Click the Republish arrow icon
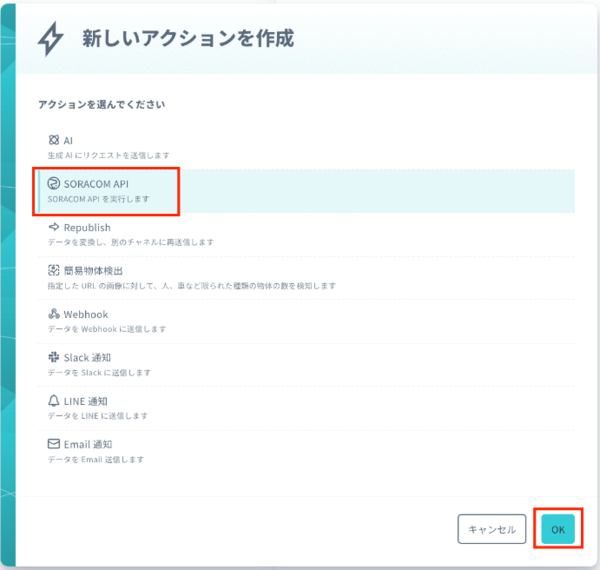Image resolution: width=600 pixels, height=570 pixels. (54, 227)
